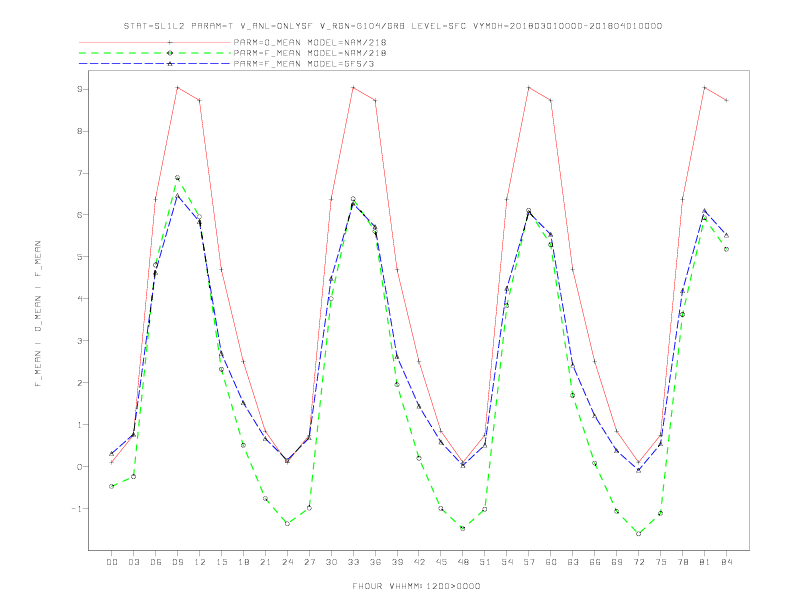Click y-axis tick label 3
The height and width of the screenshot is (612, 792).
(79, 340)
